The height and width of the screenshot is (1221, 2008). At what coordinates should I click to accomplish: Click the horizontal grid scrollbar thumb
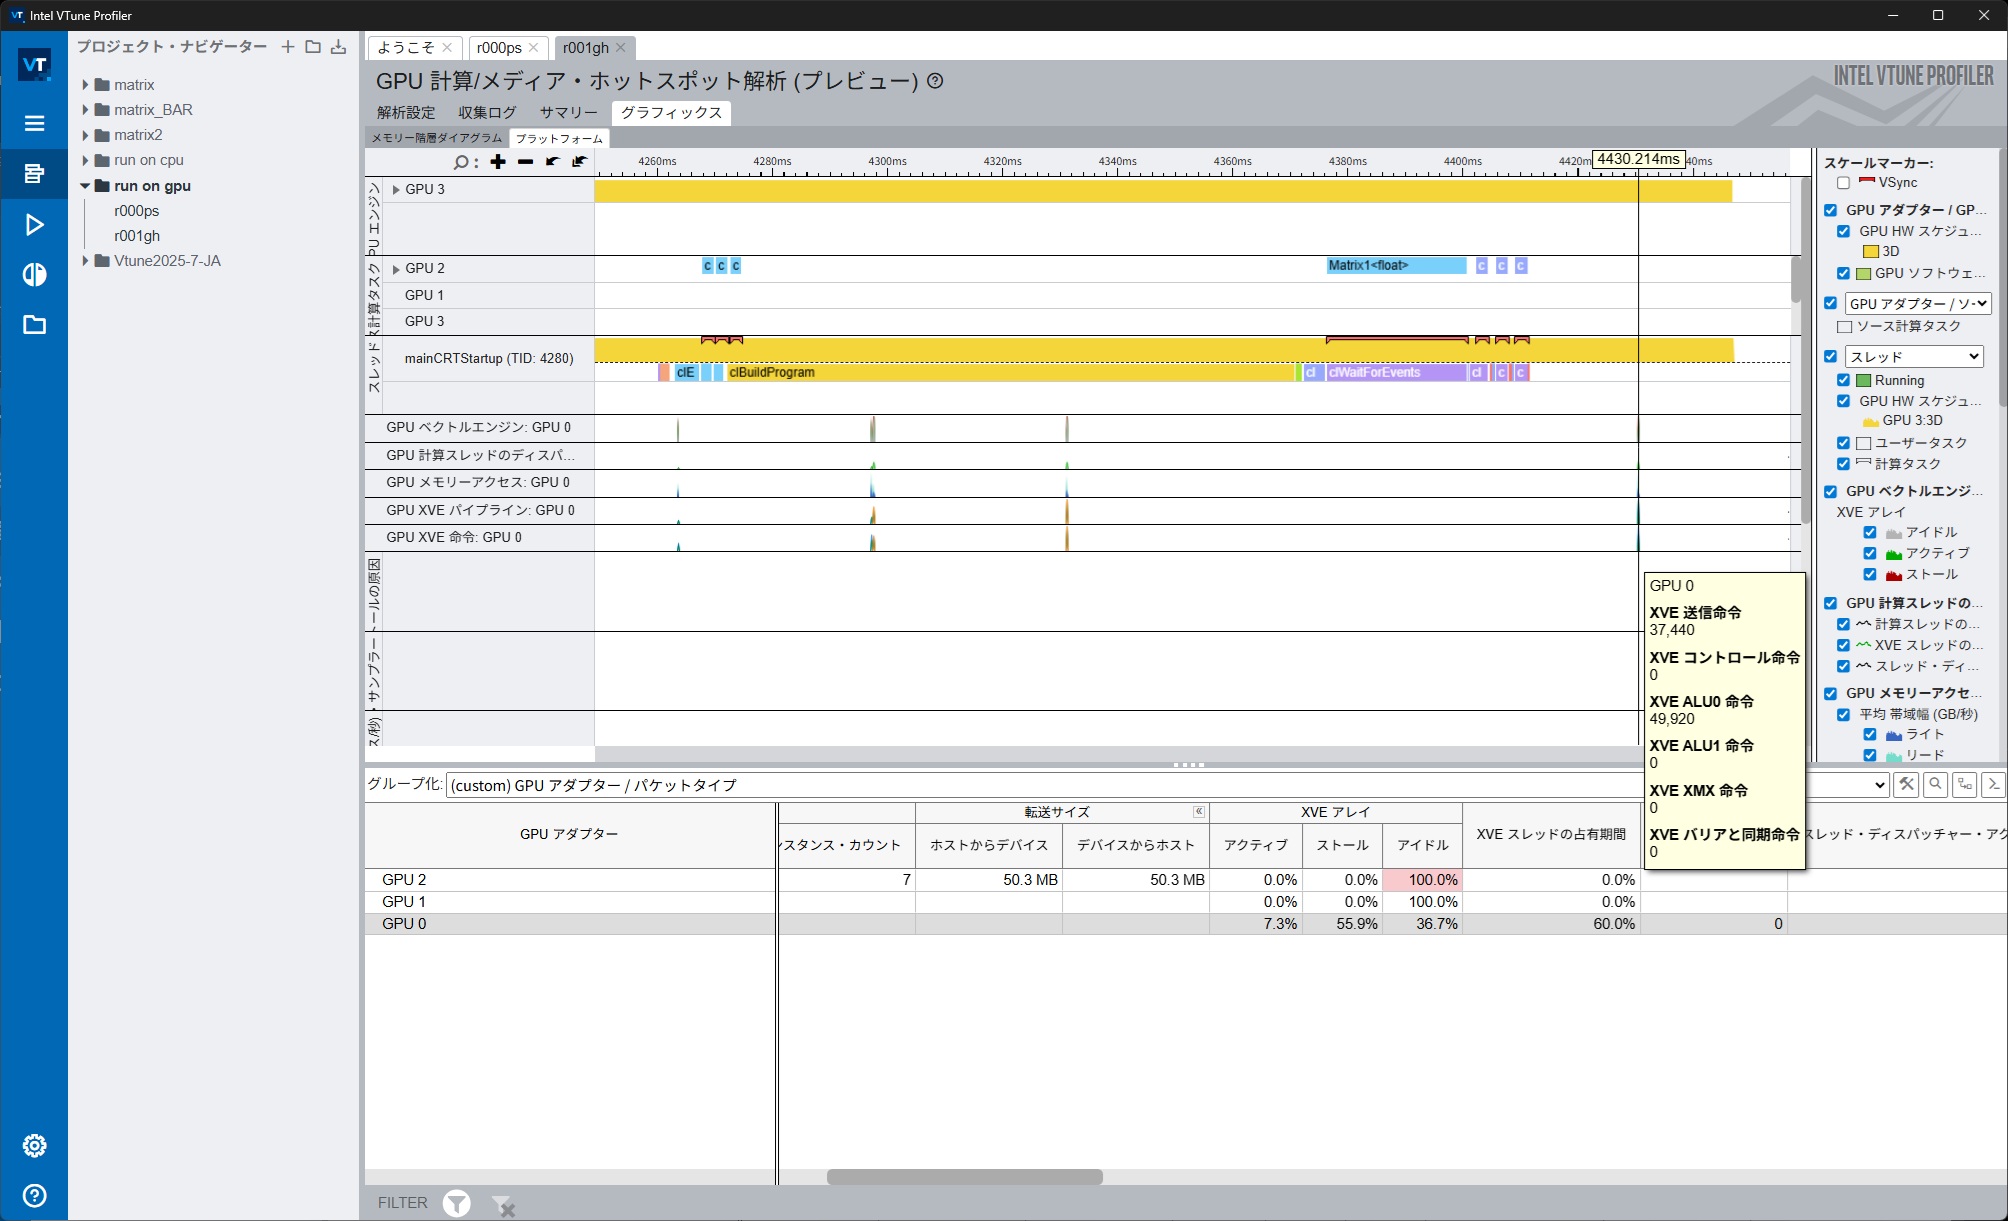click(x=964, y=1177)
